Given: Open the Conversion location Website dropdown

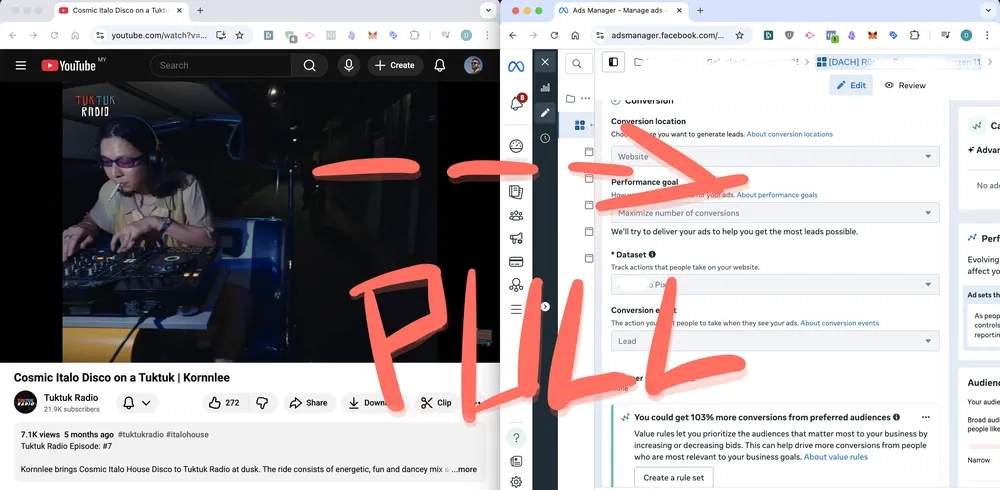Looking at the screenshot, I should click(775, 157).
